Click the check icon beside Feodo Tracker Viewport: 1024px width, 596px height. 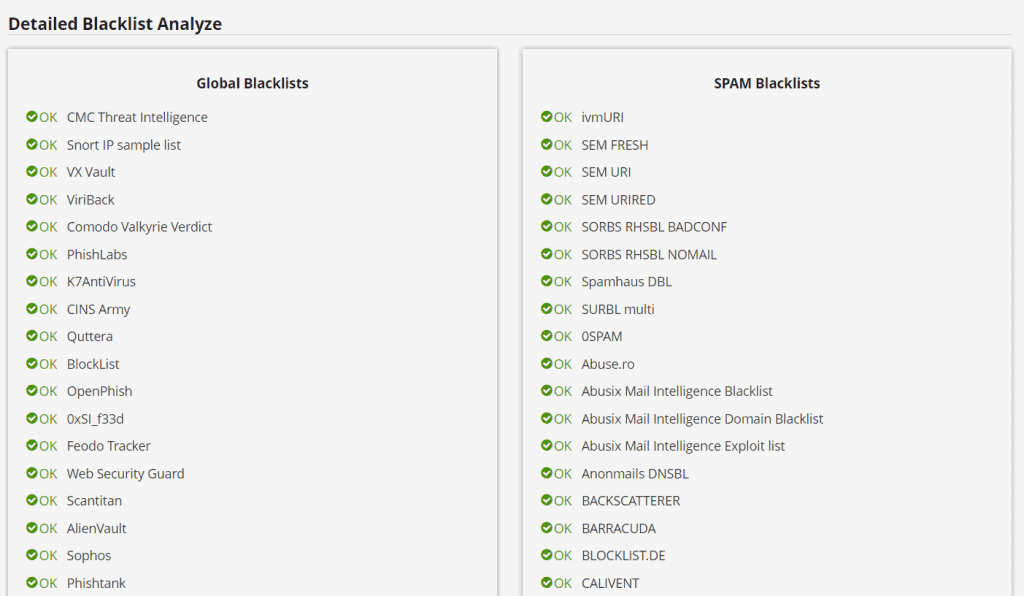[32, 445]
